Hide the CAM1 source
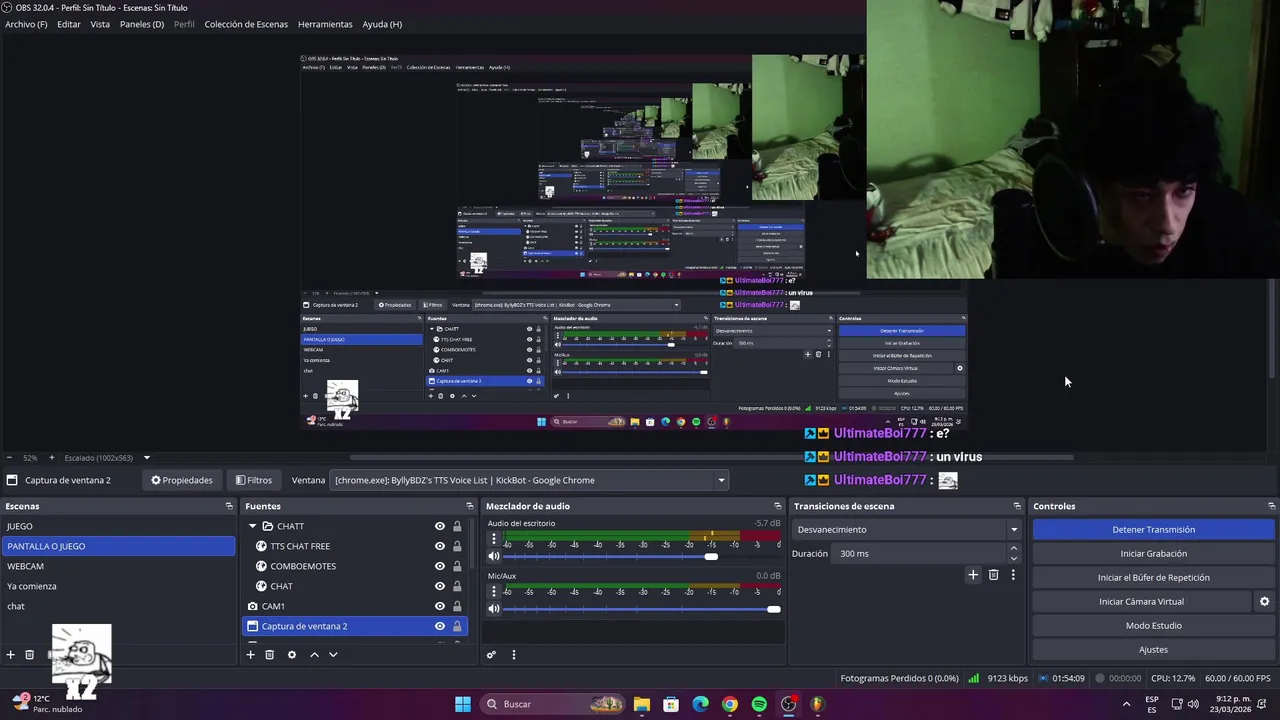 click(x=440, y=606)
